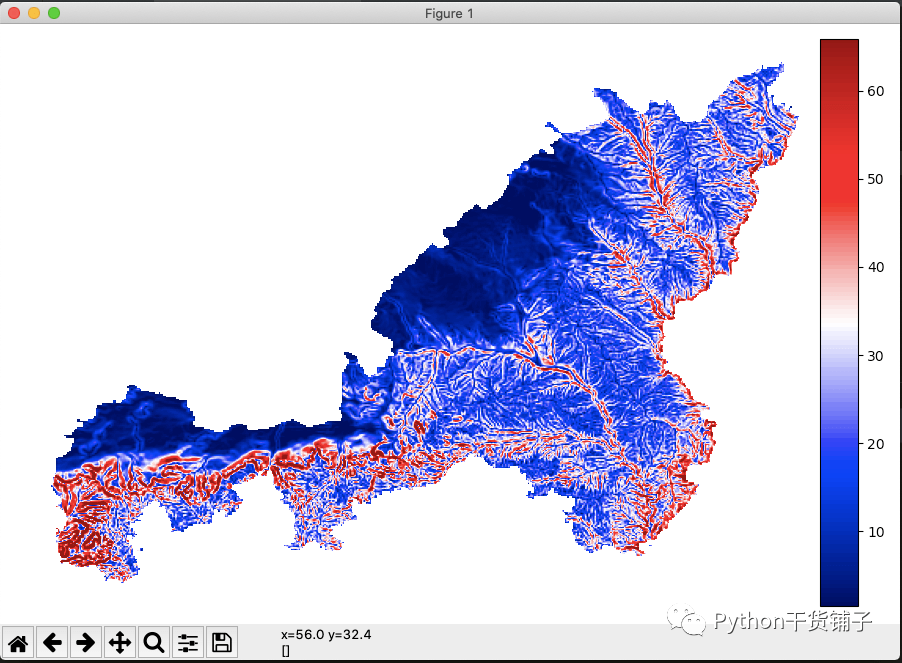This screenshot has height=663, width=902.
Task: Save the figure using the disk icon
Action: [221, 642]
